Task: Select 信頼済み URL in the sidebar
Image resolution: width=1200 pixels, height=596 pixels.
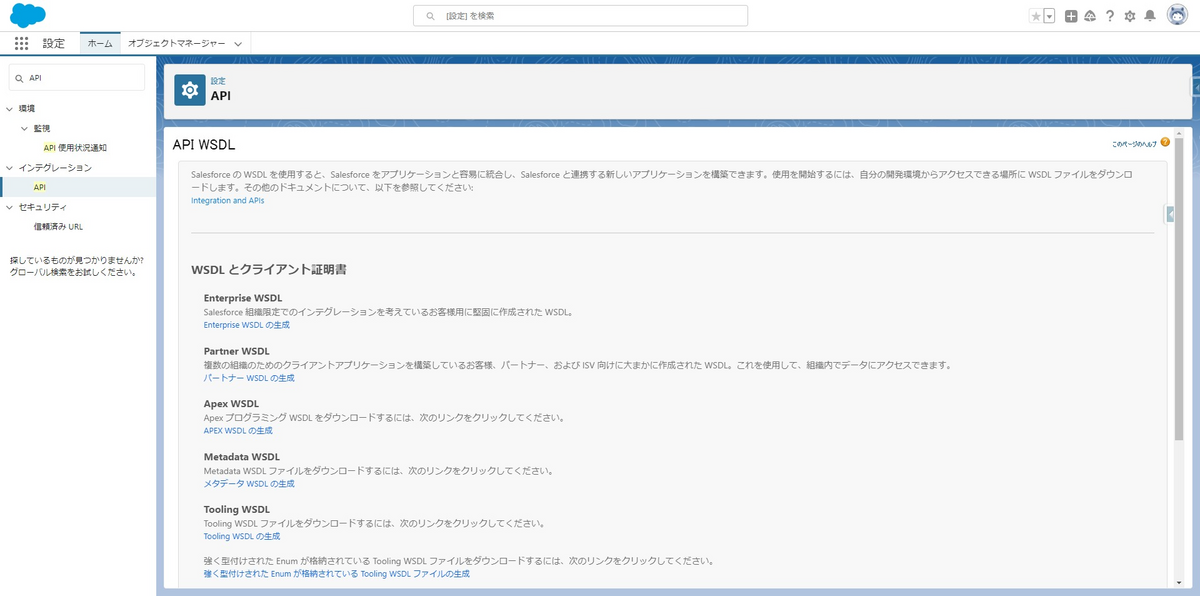Action: [x=60, y=226]
